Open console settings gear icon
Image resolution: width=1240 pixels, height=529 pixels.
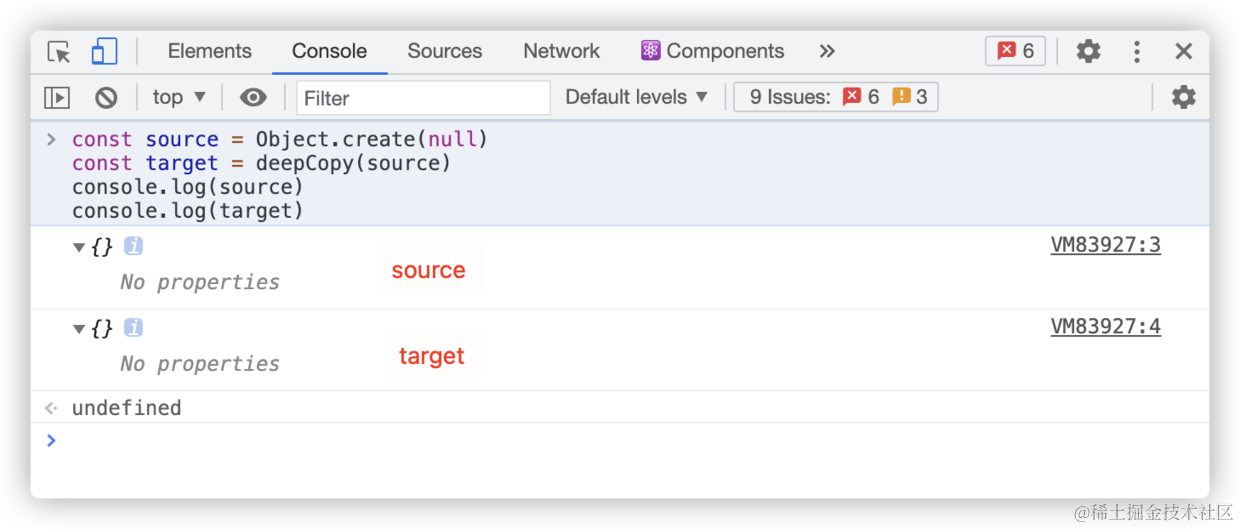coord(1183,97)
